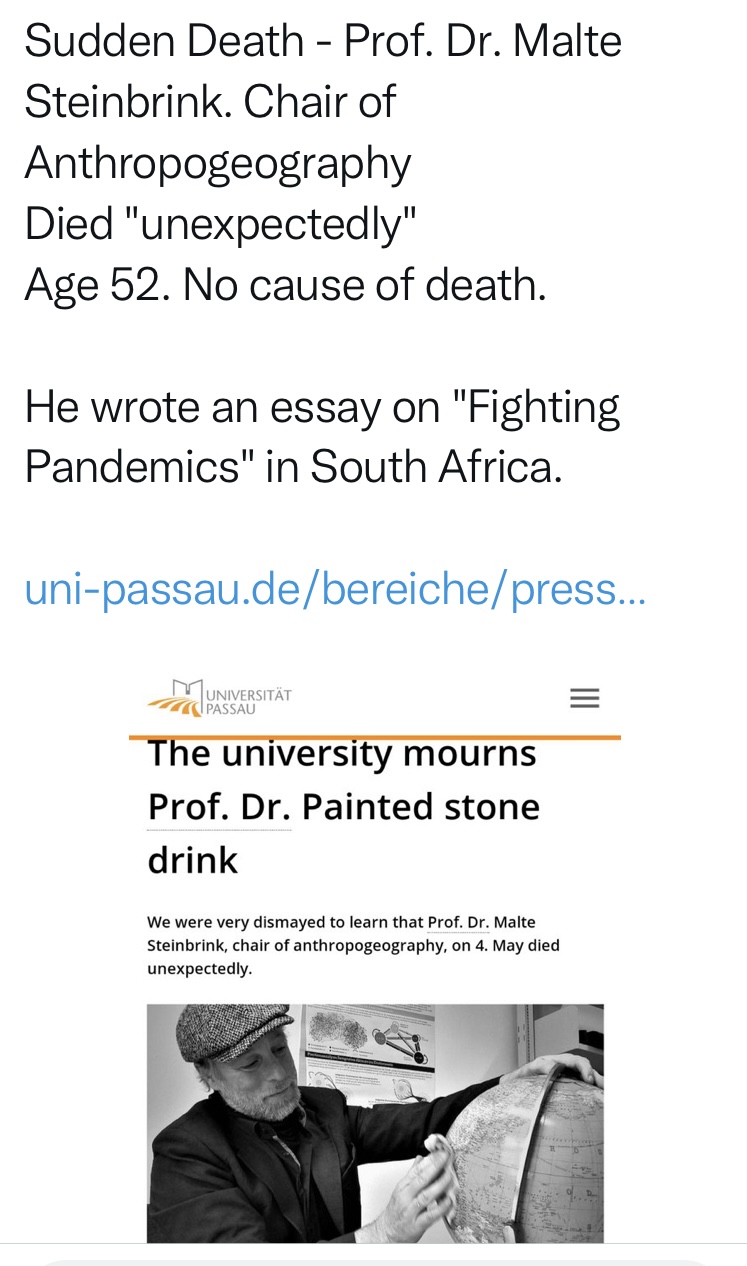Screen dimensions: 747x1266
Task: Click the globe in the article photo
Action: (x=530, y=1150)
